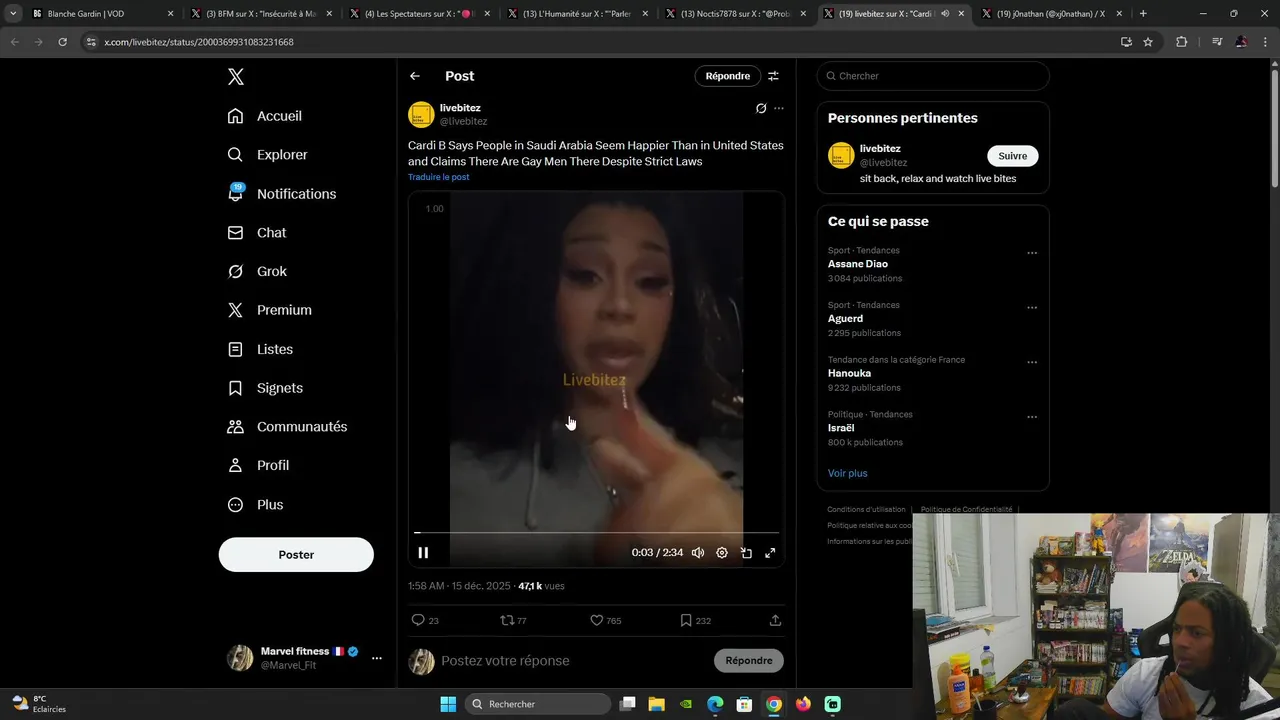The width and height of the screenshot is (1280, 720).
Task: Click the X logo in the sidebar
Action: (x=235, y=77)
